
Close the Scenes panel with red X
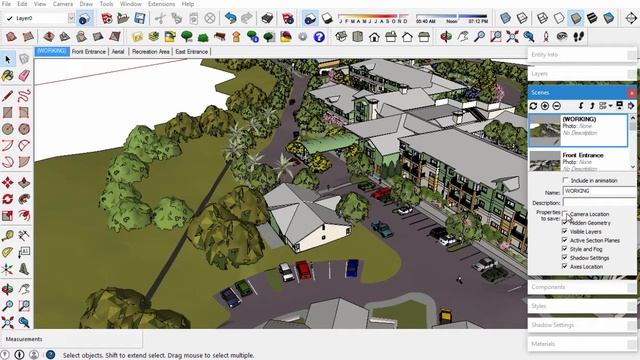[632, 93]
